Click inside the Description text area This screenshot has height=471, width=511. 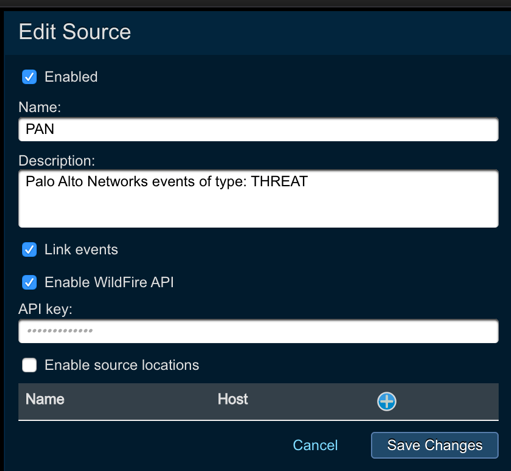(x=258, y=199)
